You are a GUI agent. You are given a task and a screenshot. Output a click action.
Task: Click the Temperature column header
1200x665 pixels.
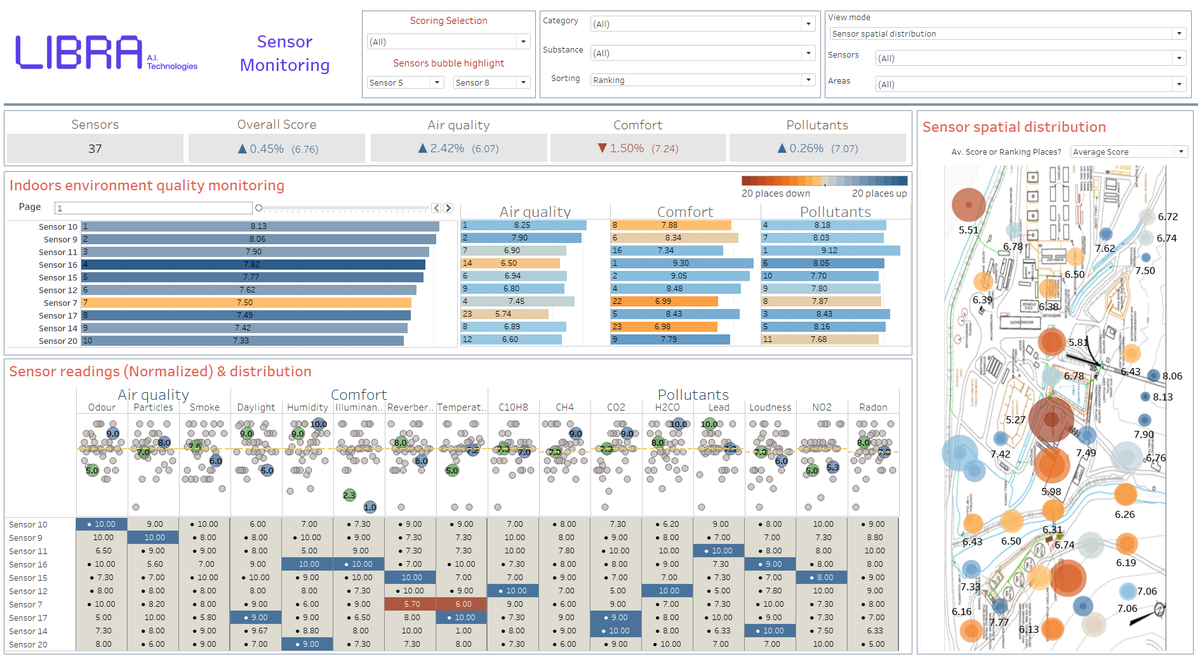[x=462, y=407]
